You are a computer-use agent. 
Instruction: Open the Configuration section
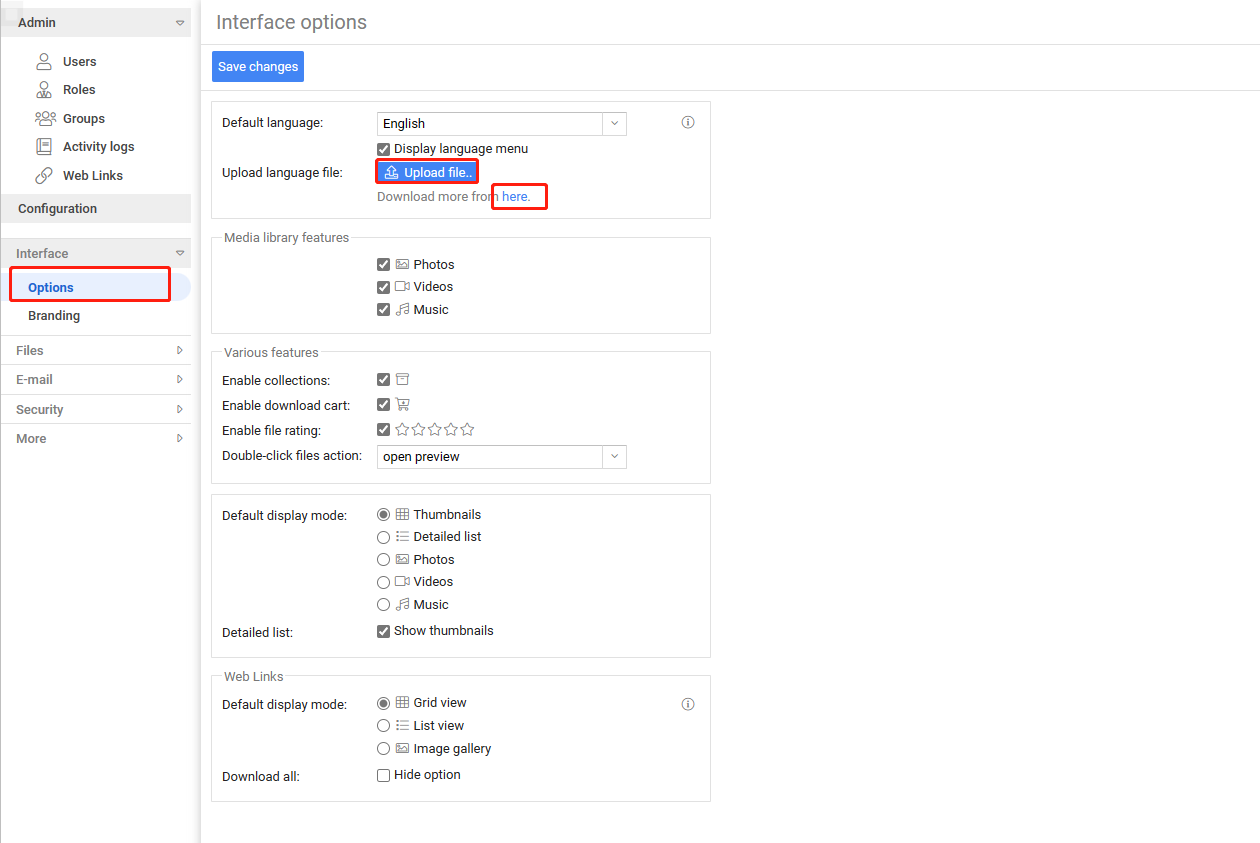58,209
